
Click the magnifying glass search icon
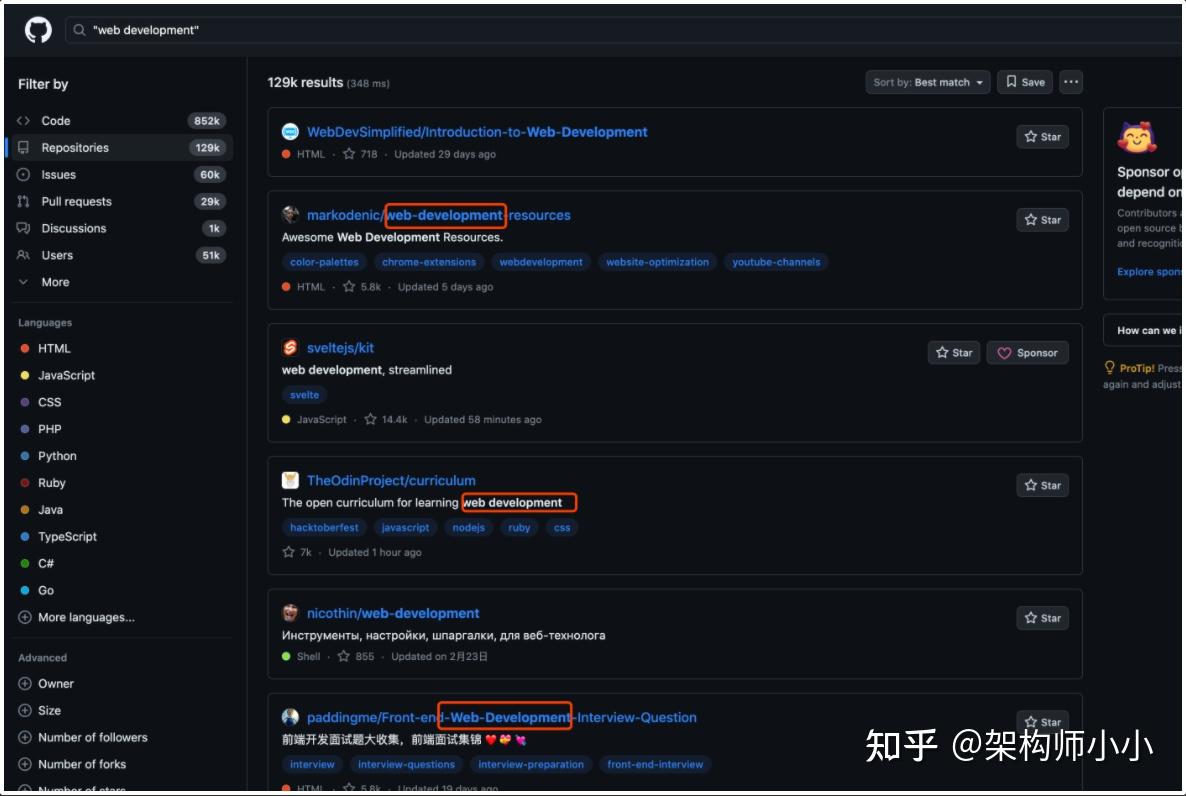(79, 30)
